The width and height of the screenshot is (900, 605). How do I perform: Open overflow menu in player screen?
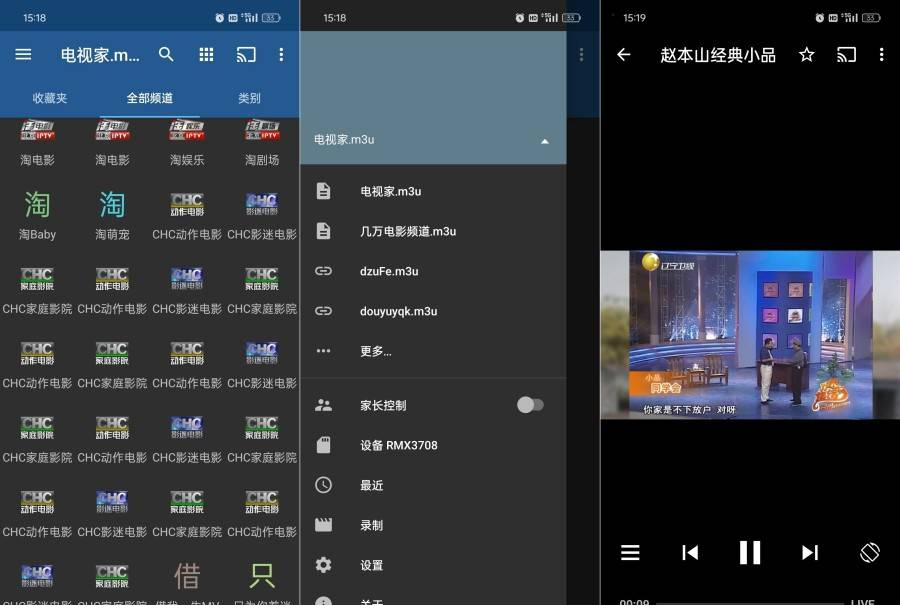[x=882, y=55]
